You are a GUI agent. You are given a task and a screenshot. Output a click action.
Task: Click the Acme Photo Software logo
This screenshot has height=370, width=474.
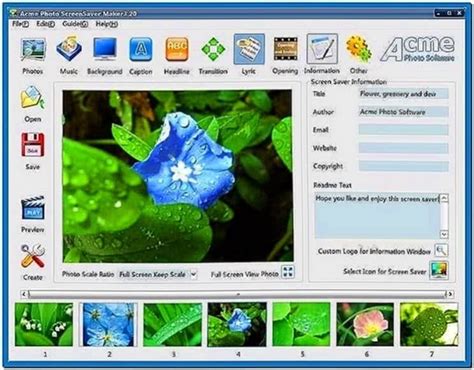point(418,49)
